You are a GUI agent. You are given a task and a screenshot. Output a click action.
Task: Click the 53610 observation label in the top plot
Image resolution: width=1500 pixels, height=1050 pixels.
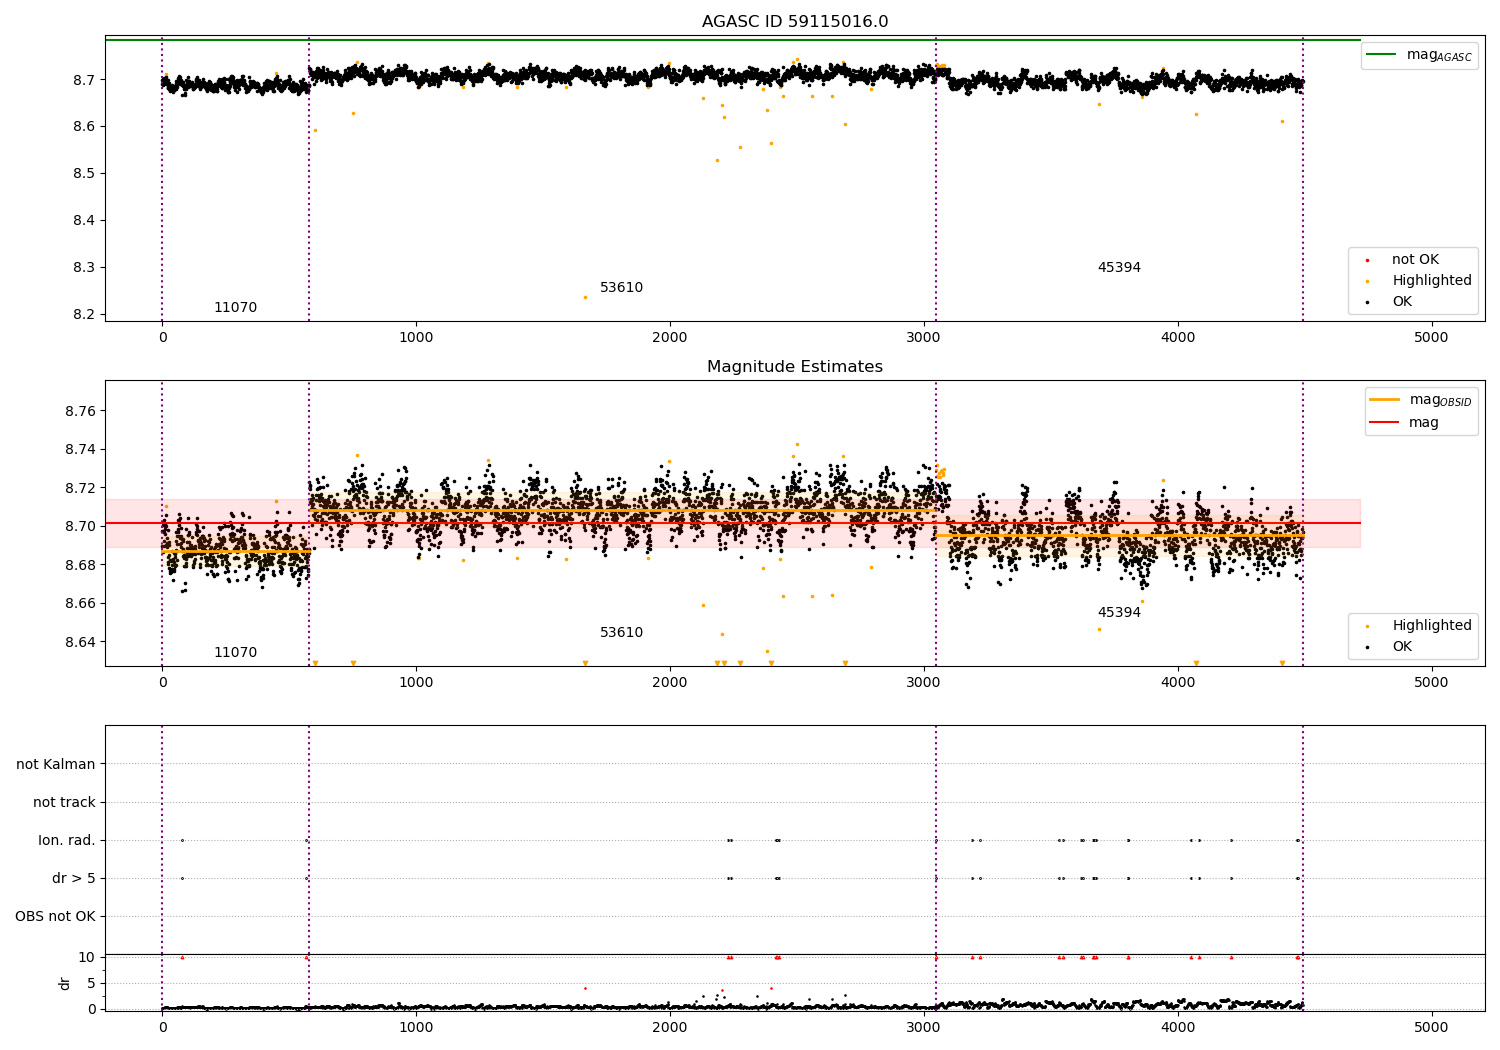pyautogui.click(x=621, y=288)
